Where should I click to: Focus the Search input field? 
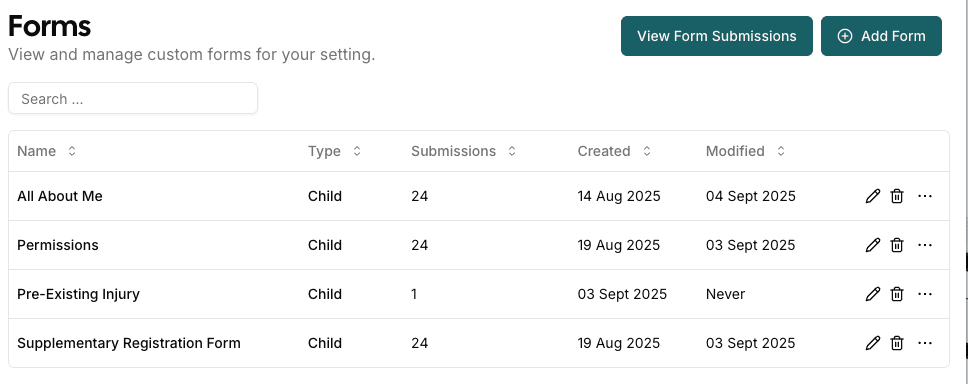pos(133,99)
